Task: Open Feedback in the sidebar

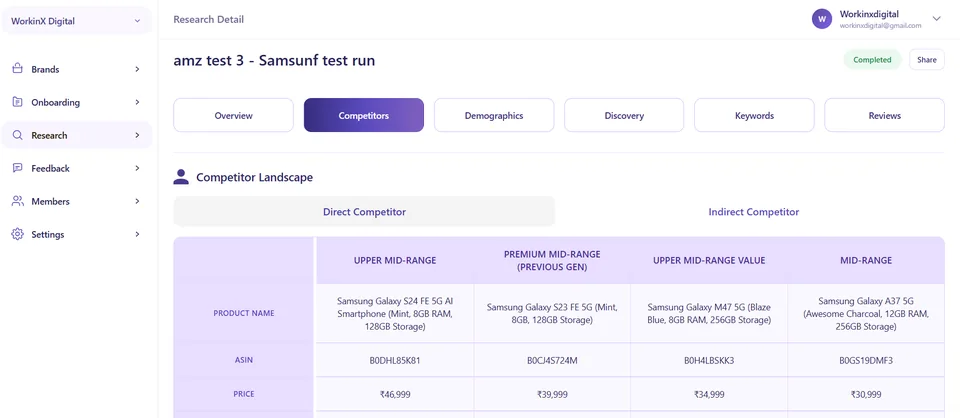Action: pos(77,168)
